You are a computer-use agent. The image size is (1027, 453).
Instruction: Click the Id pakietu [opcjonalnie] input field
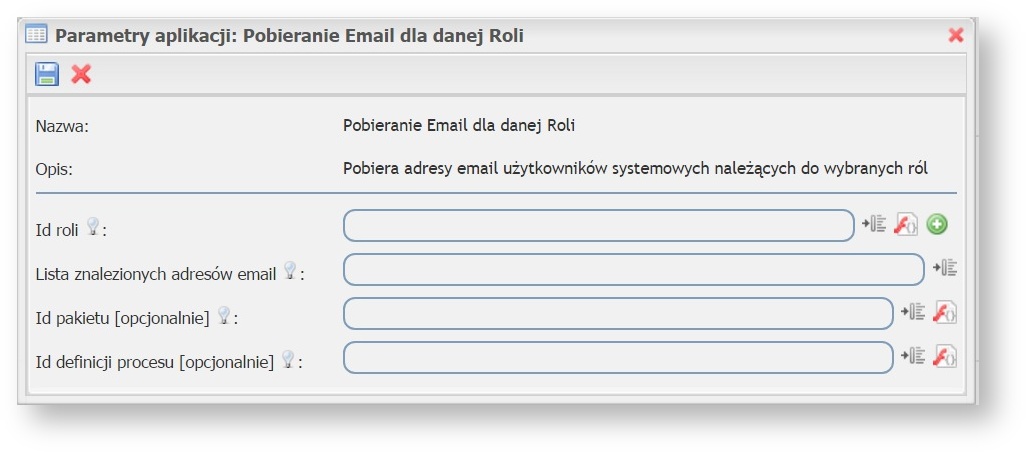click(617, 314)
